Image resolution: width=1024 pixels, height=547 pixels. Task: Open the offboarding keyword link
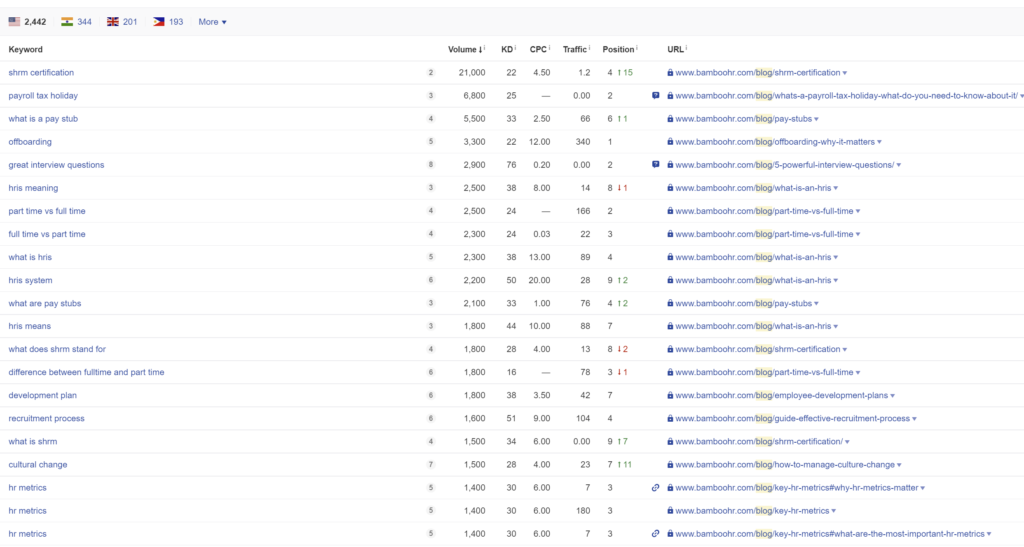[30, 142]
